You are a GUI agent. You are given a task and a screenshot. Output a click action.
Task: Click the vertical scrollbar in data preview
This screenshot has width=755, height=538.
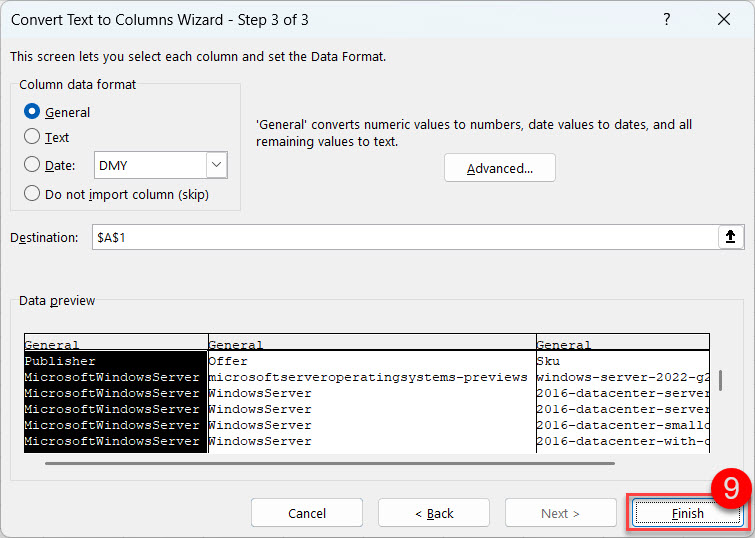tap(720, 382)
